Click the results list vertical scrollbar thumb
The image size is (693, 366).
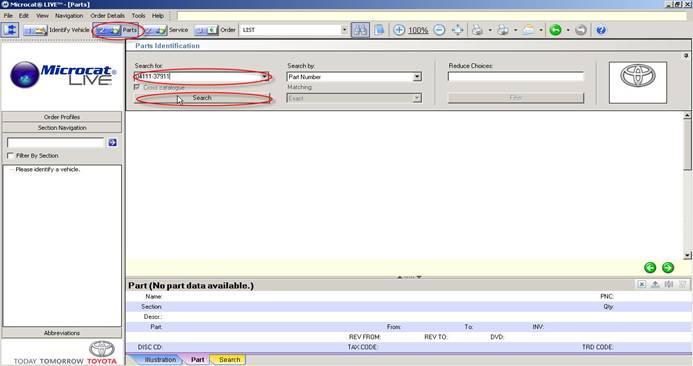tap(687, 145)
